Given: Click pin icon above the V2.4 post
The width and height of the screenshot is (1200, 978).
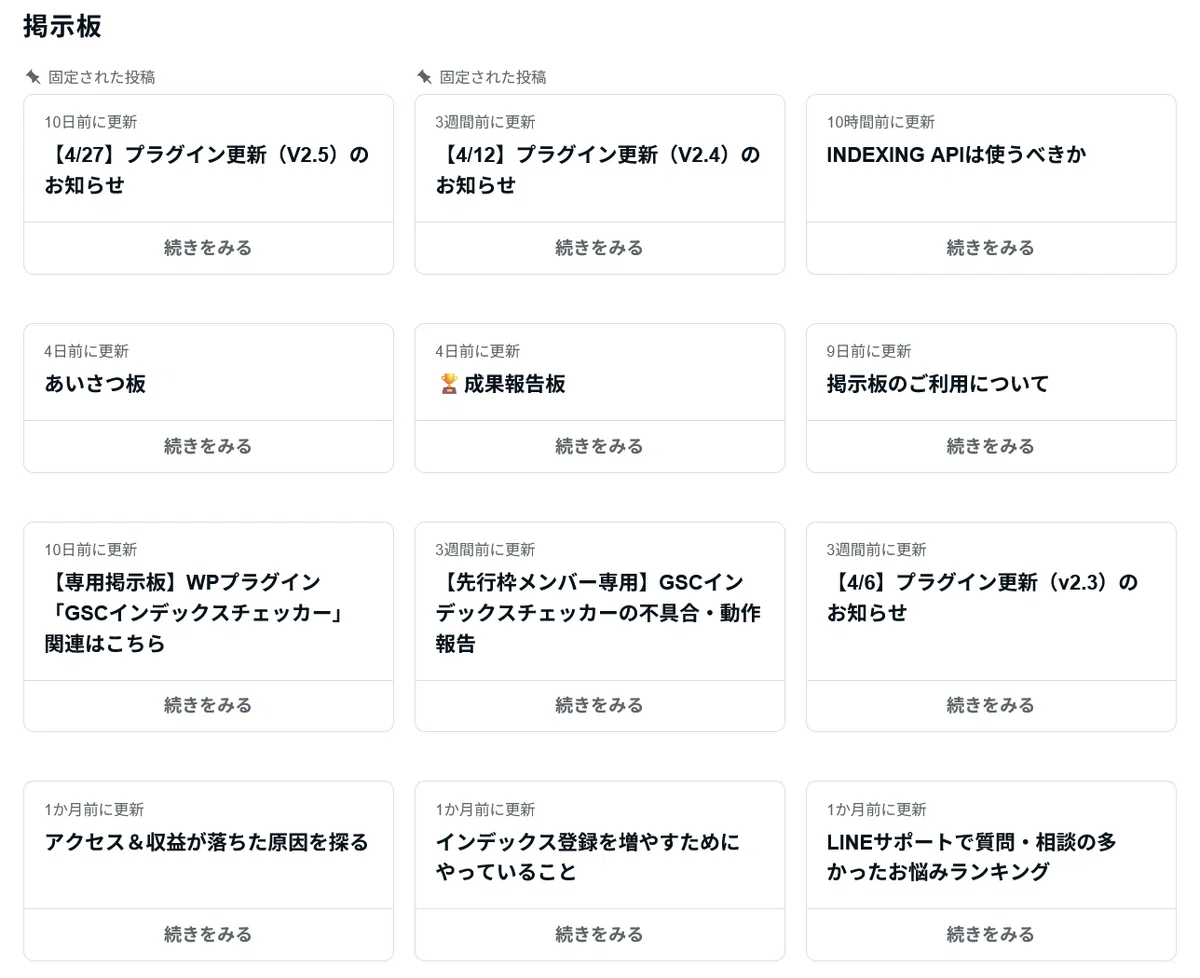Looking at the screenshot, I should [424, 77].
